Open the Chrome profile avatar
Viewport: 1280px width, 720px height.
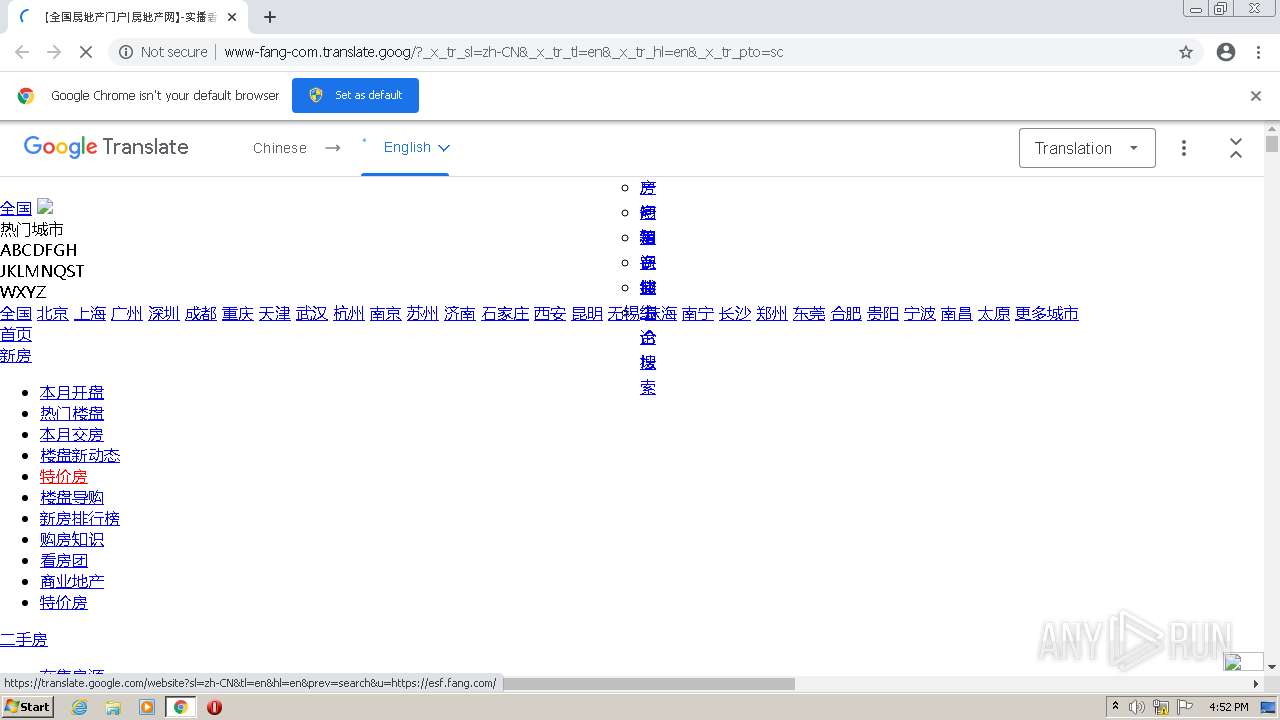coord(1226,52)
